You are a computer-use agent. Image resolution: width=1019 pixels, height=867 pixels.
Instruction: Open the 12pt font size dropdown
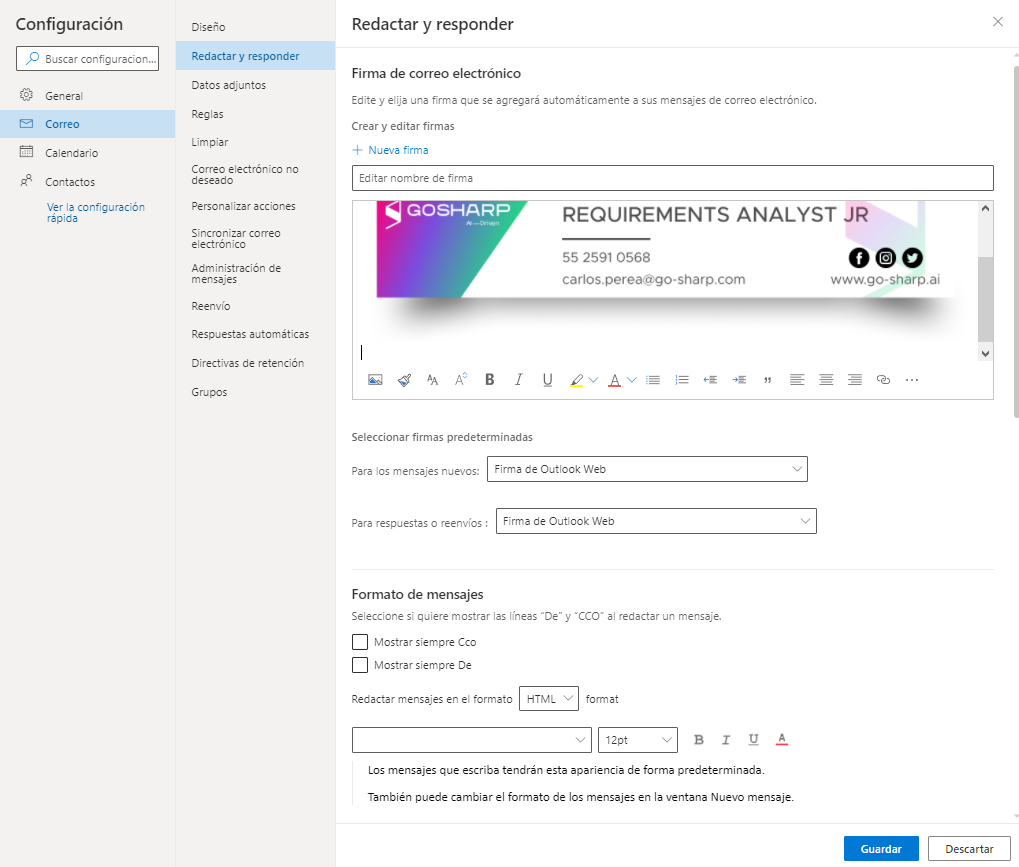638,740
